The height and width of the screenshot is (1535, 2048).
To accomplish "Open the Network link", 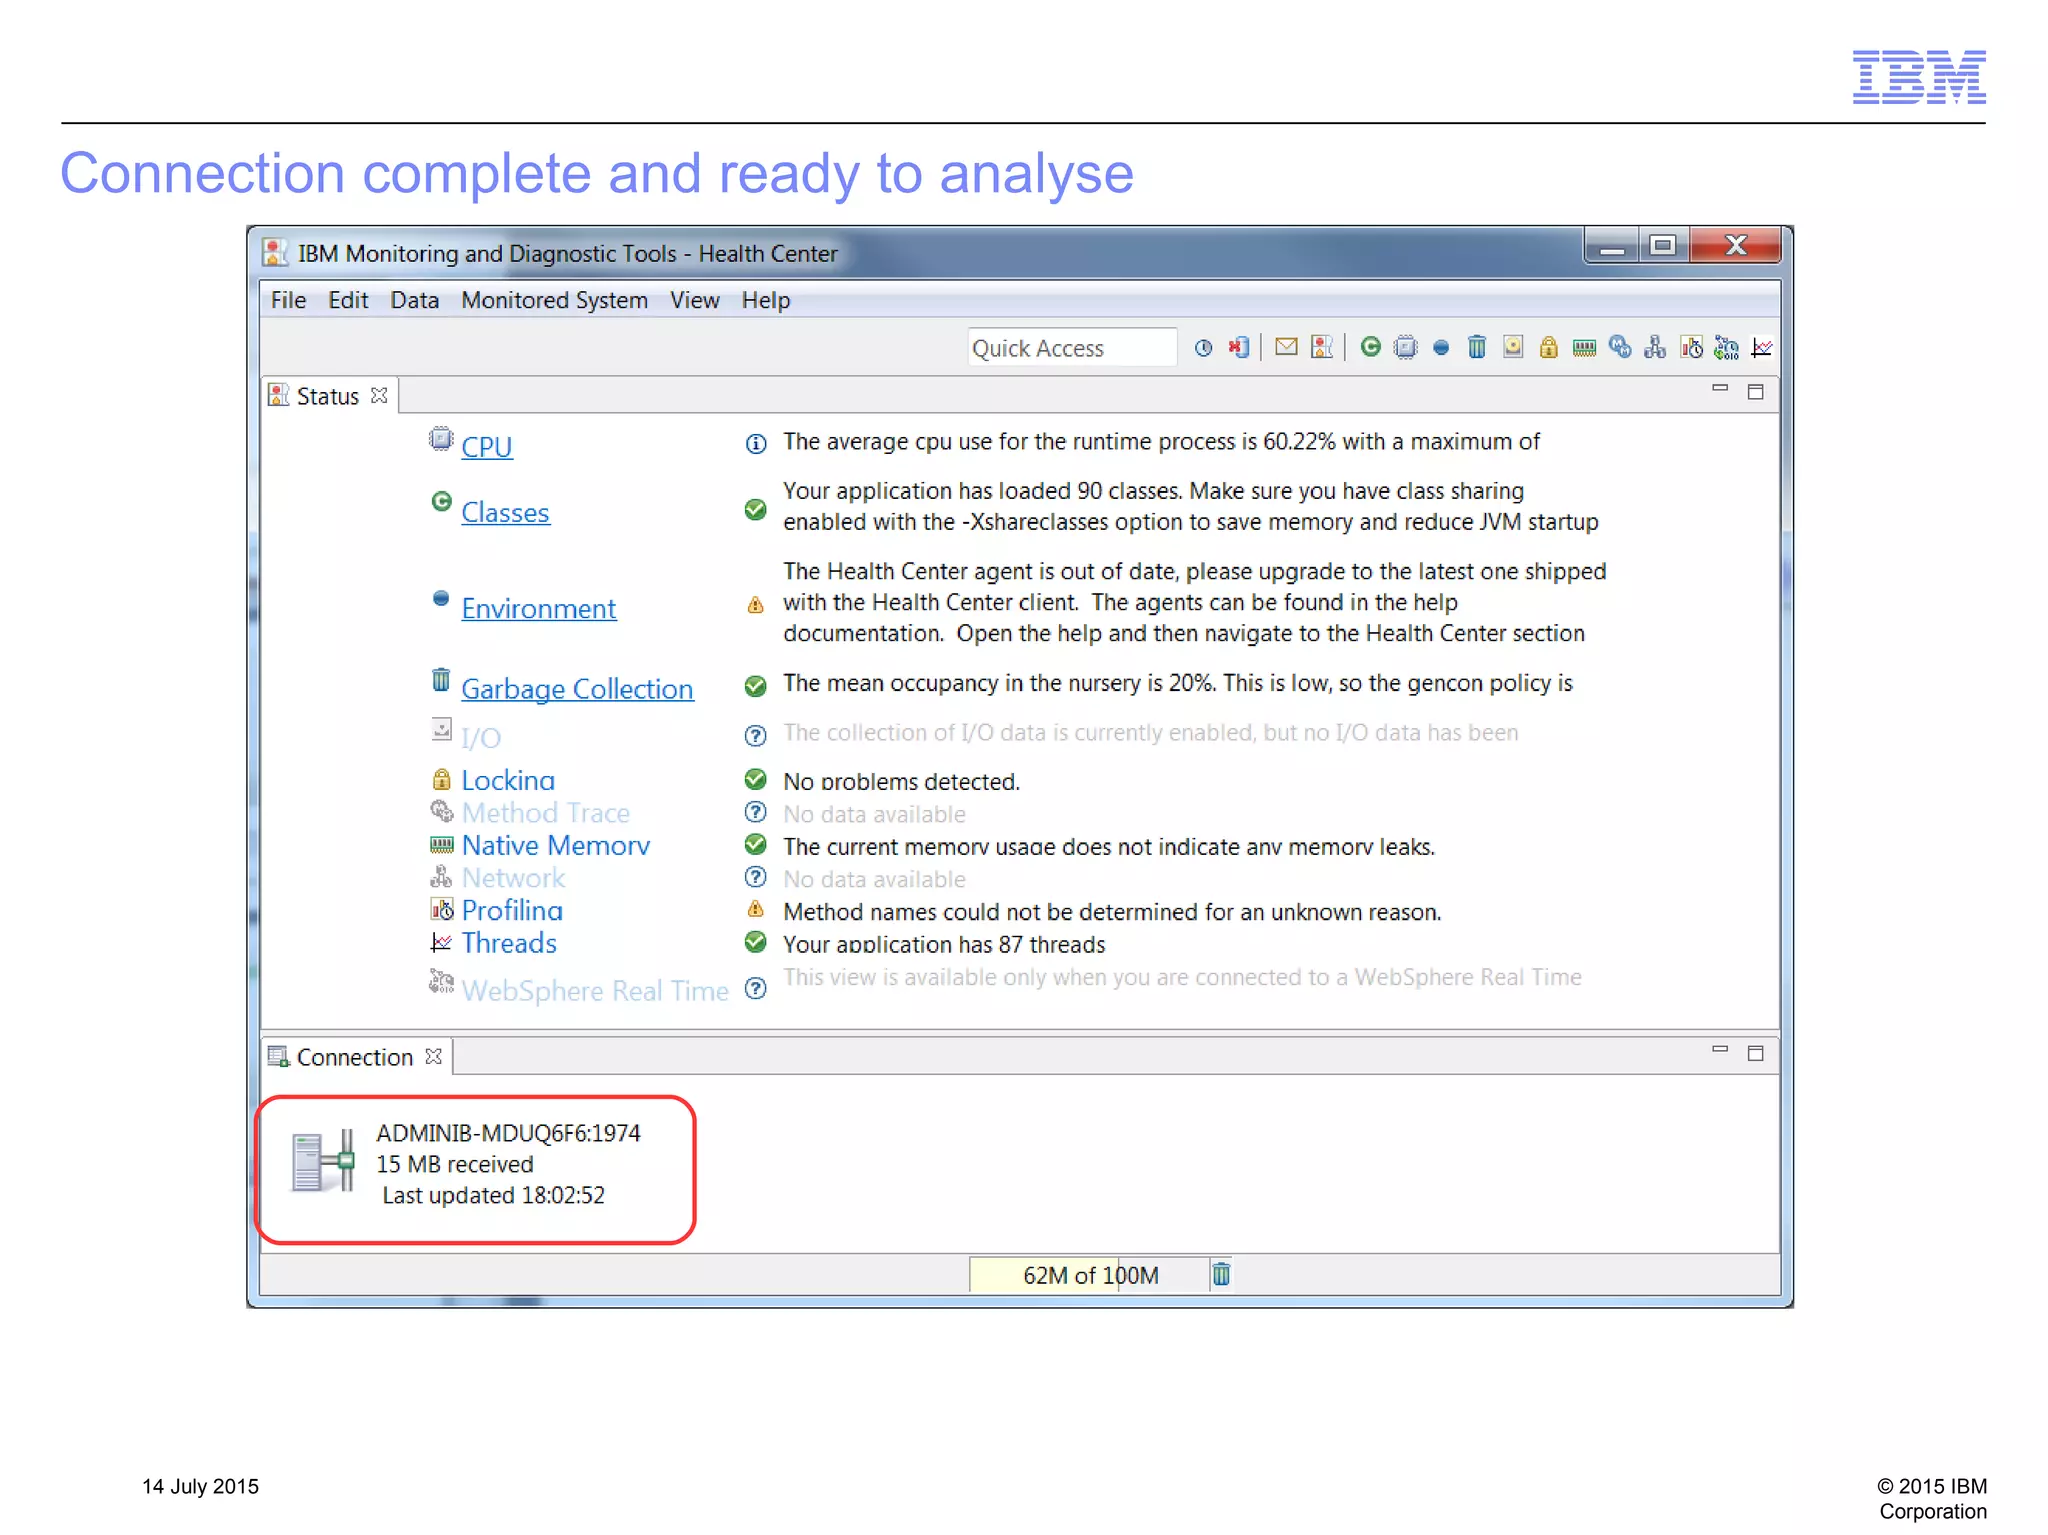I will pos(514,877).
